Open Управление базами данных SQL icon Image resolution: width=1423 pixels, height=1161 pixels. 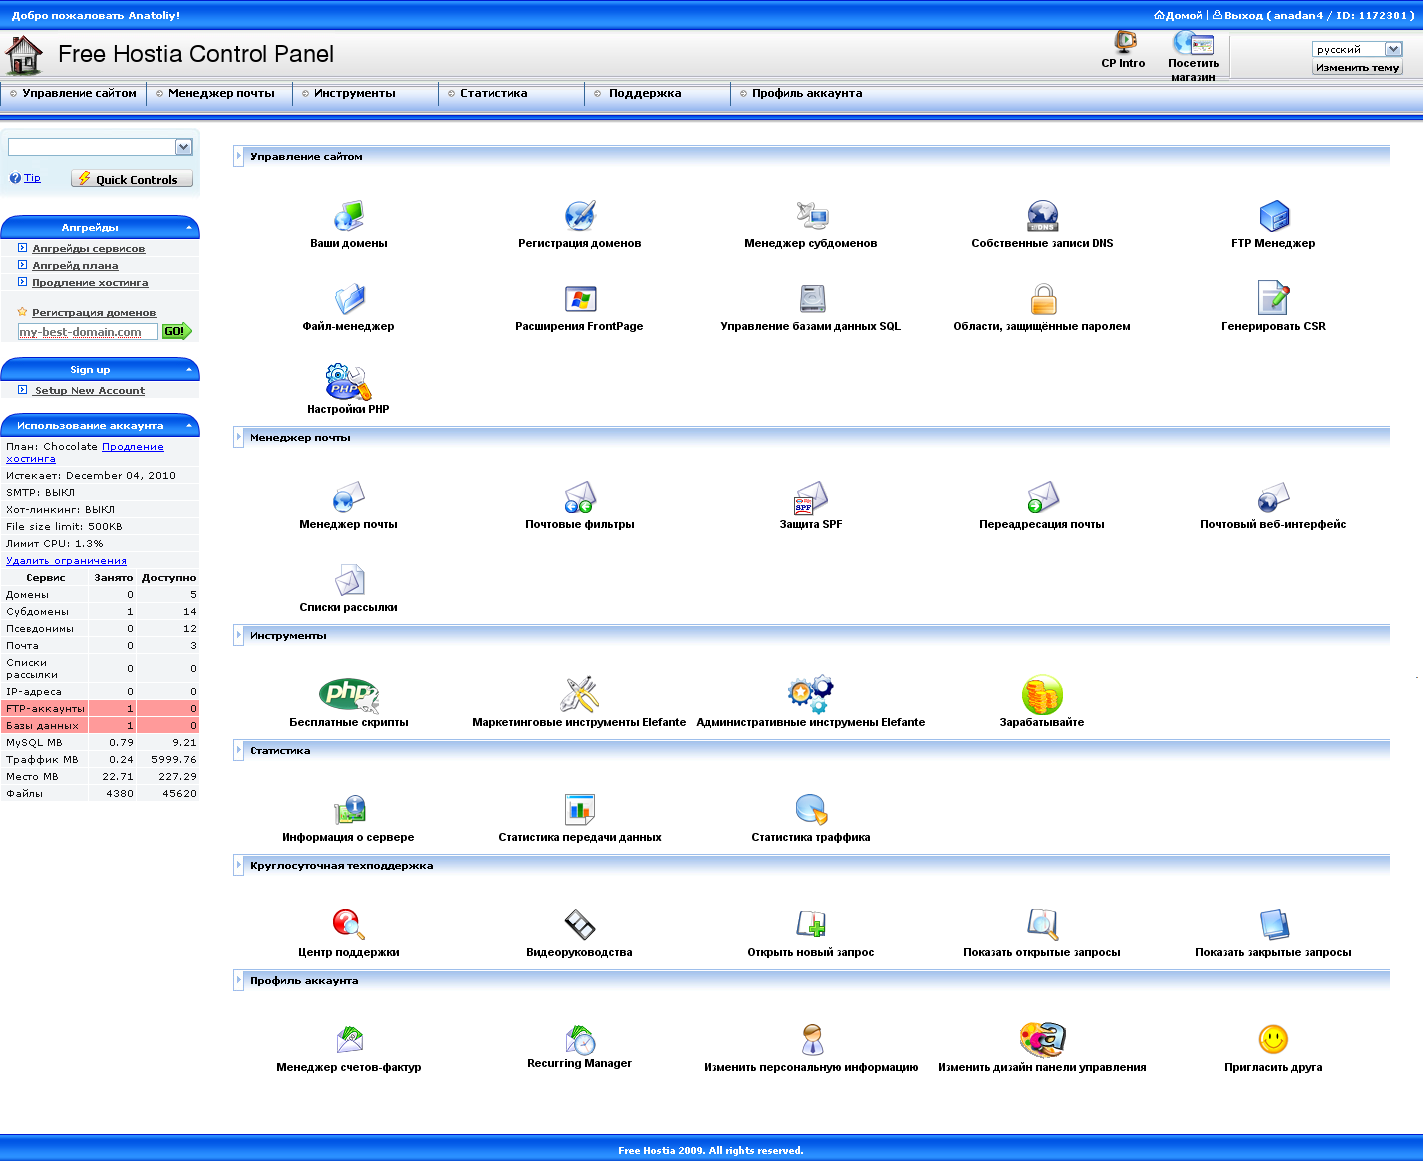(x=811, y=298)
